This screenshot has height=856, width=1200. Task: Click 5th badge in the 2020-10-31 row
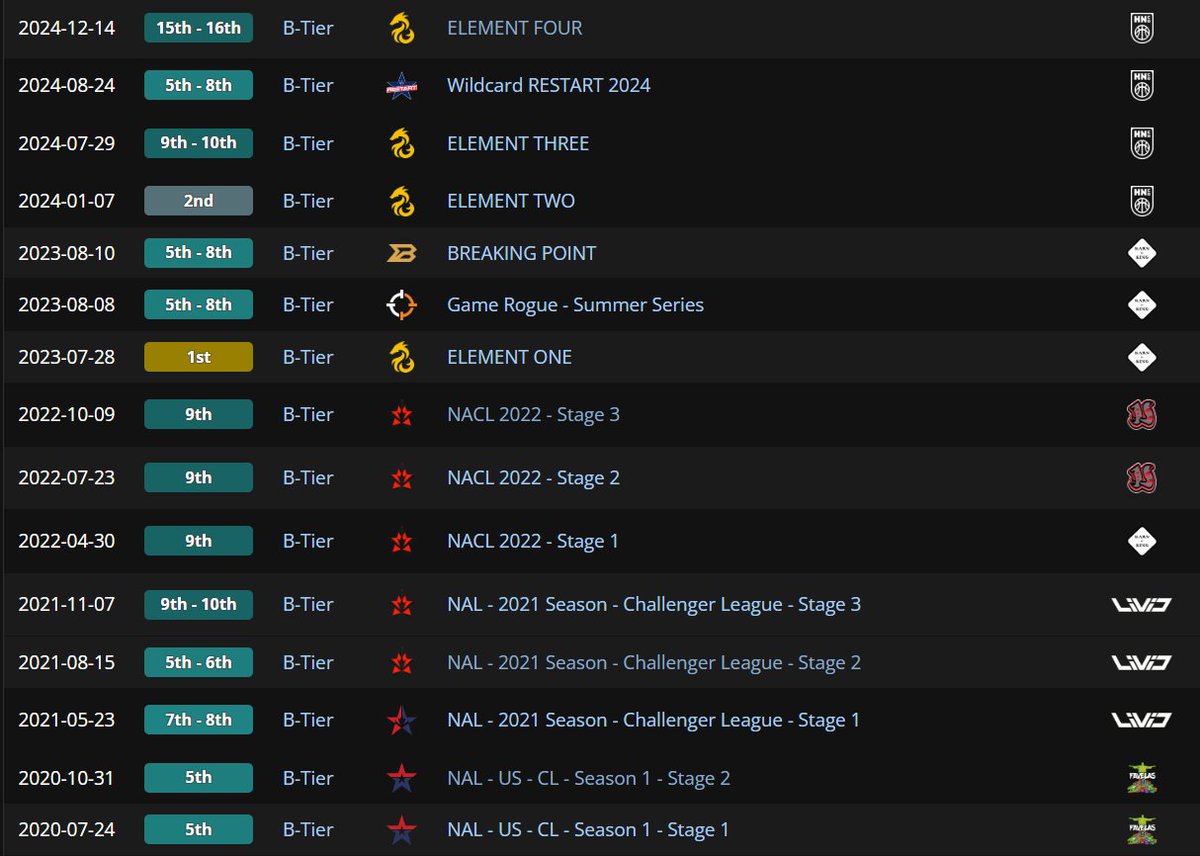(198, 778)
